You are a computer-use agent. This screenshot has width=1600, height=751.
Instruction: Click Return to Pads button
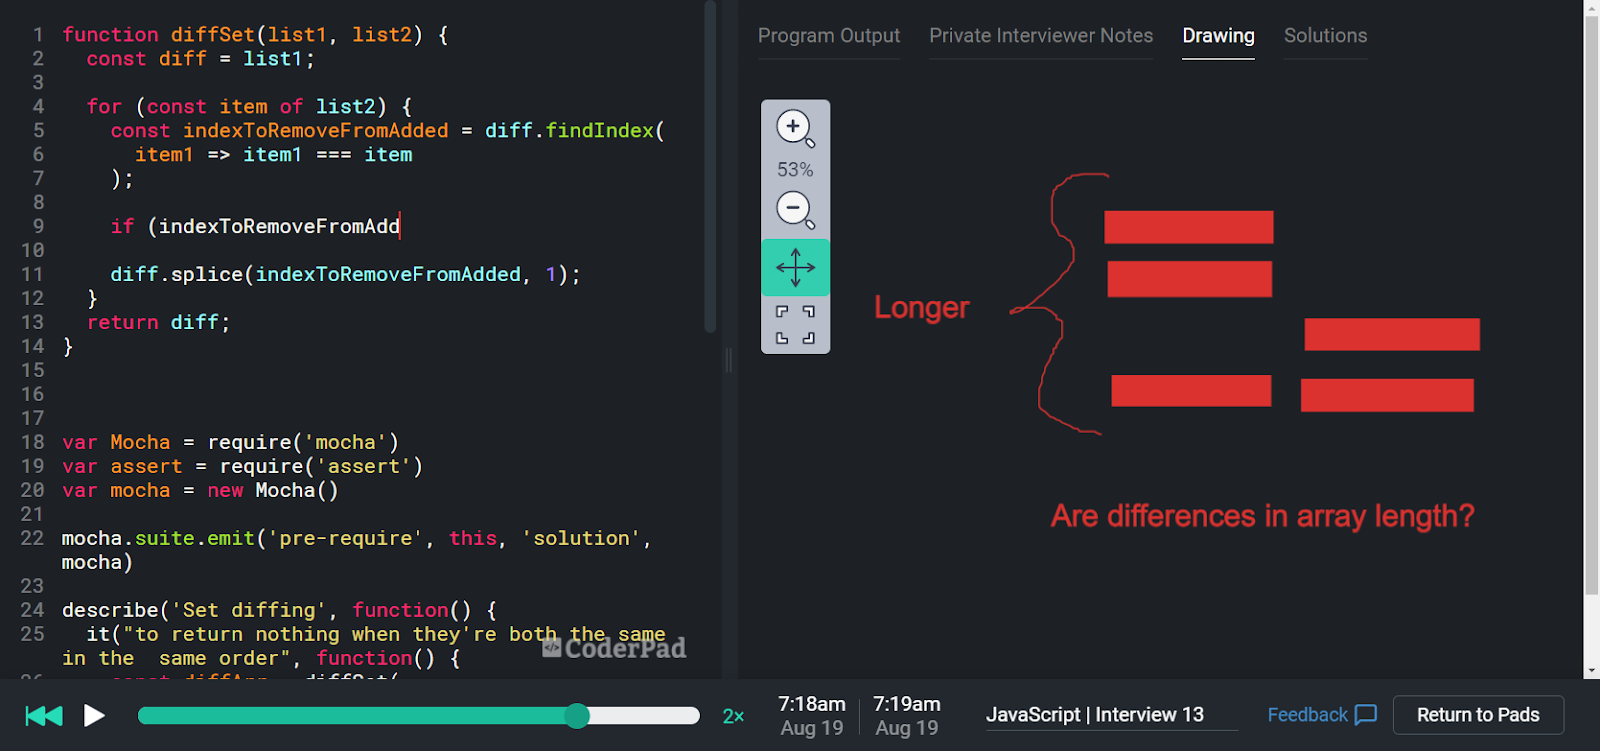(x=1478, y=715)
